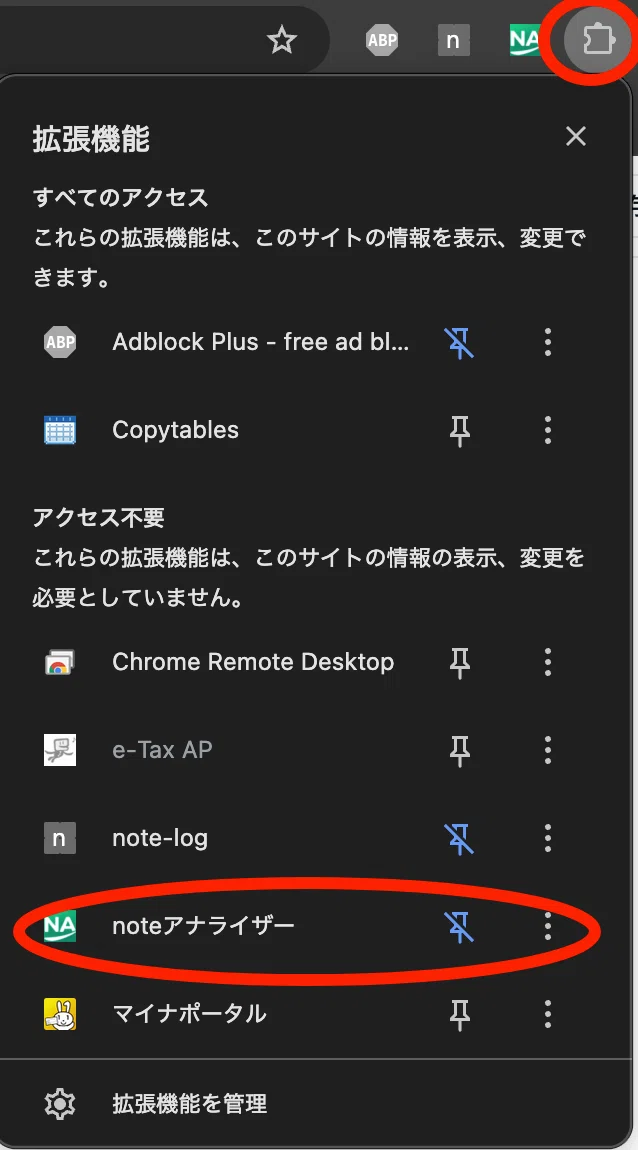Unpin noteアナライザー from the toolbar
This screenshot has height=1150, width=638.
tap(460, 926)
